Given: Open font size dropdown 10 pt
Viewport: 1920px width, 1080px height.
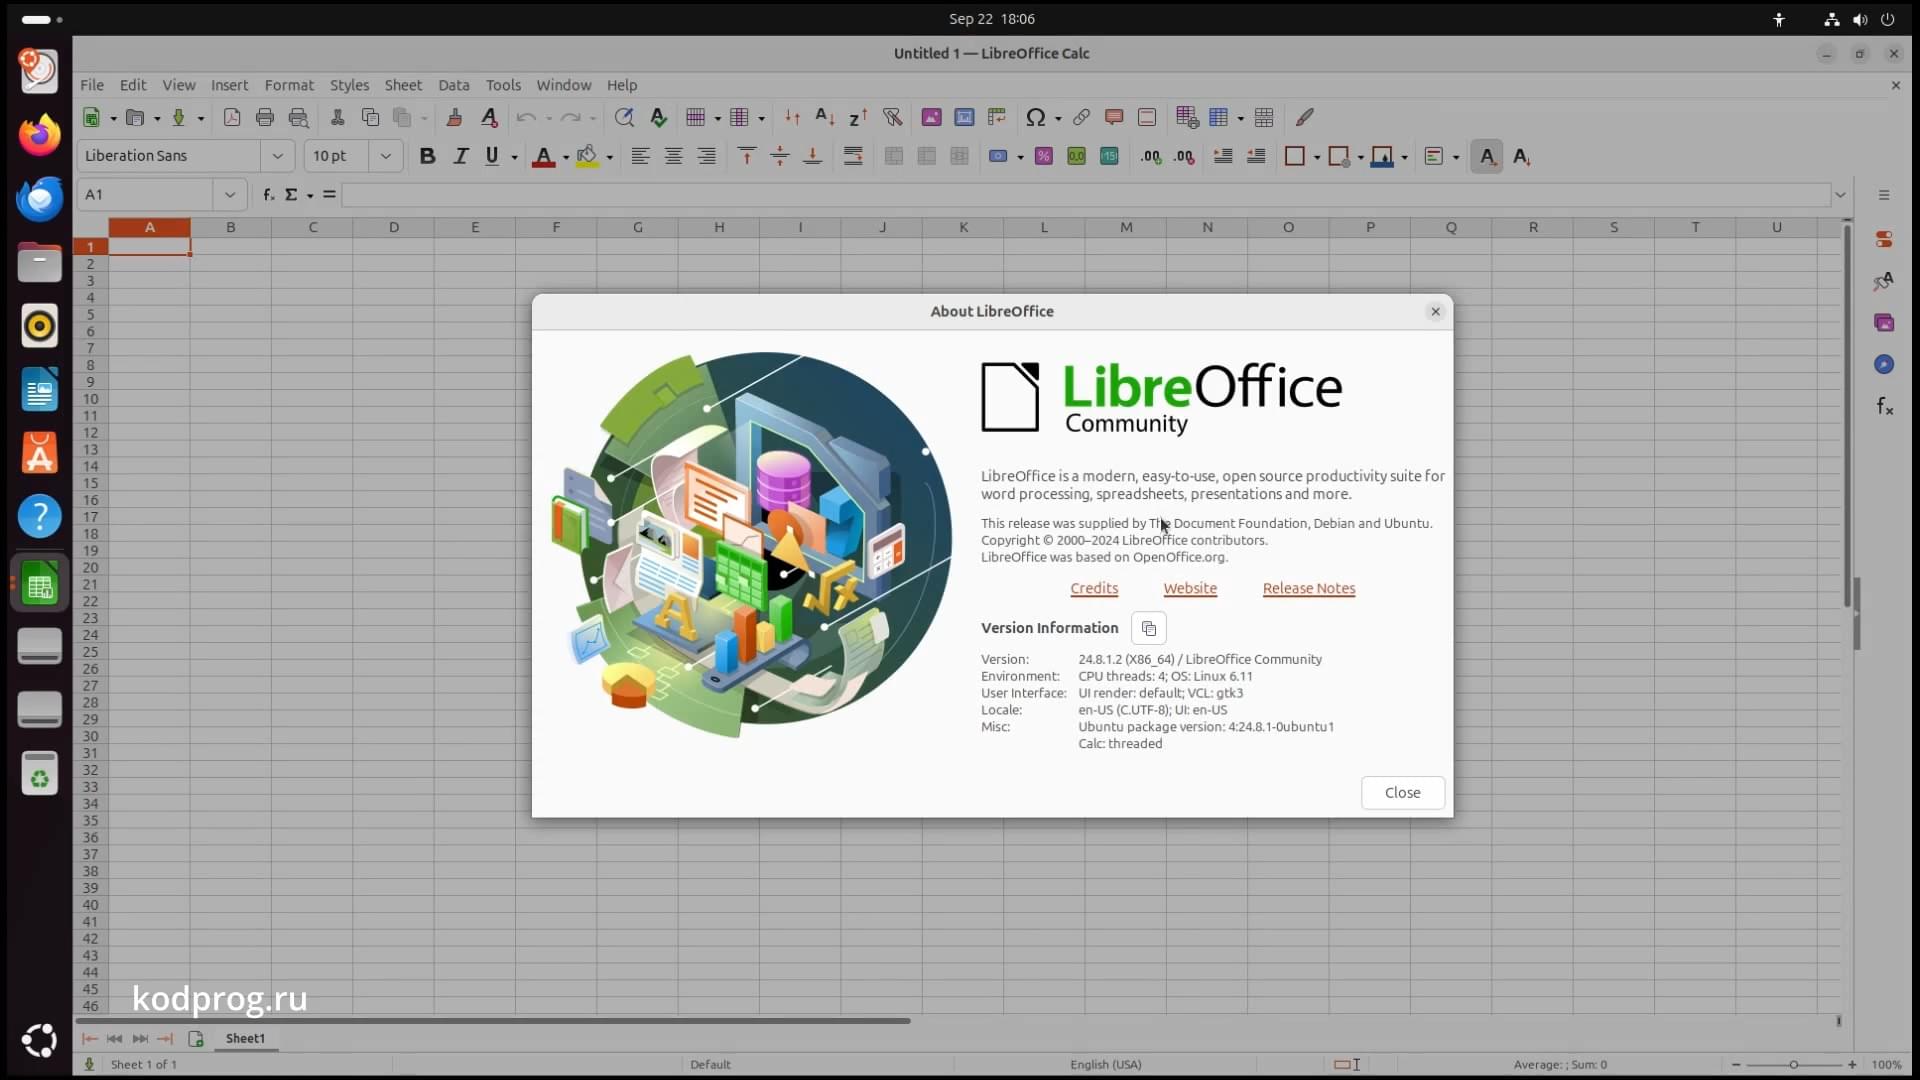Looking at the screenshot, I should [385, 156].
